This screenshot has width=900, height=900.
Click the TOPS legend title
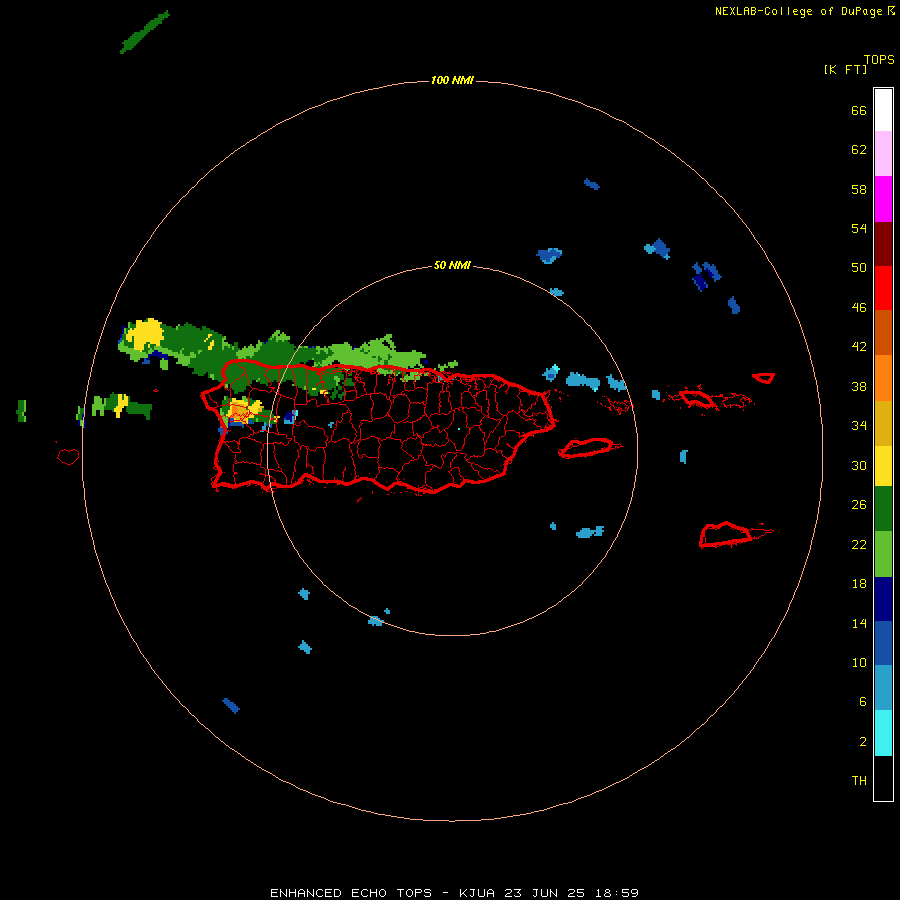click(879, 59)
